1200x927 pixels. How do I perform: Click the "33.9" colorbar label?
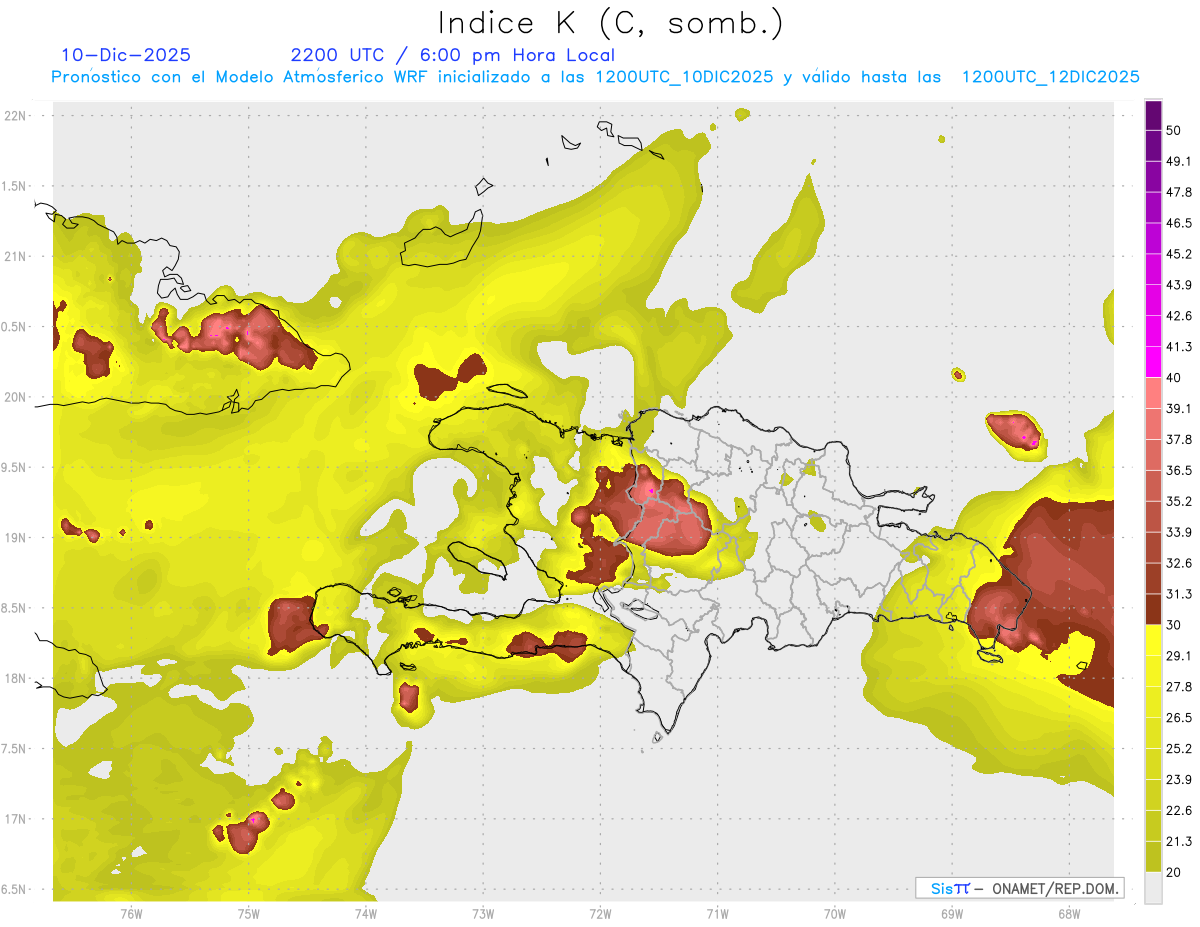(1179, 532)
